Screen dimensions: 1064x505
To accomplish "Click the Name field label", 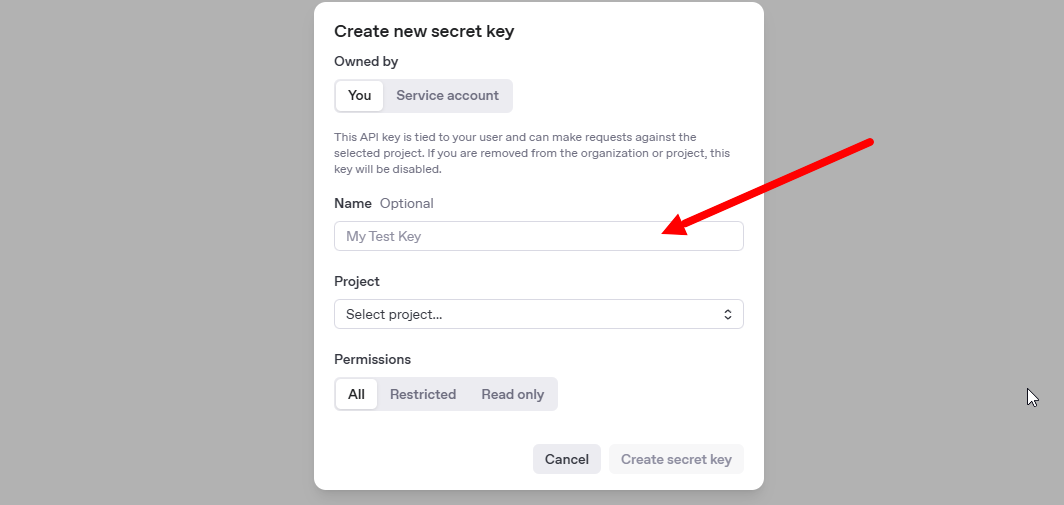I will coord(353,203).
